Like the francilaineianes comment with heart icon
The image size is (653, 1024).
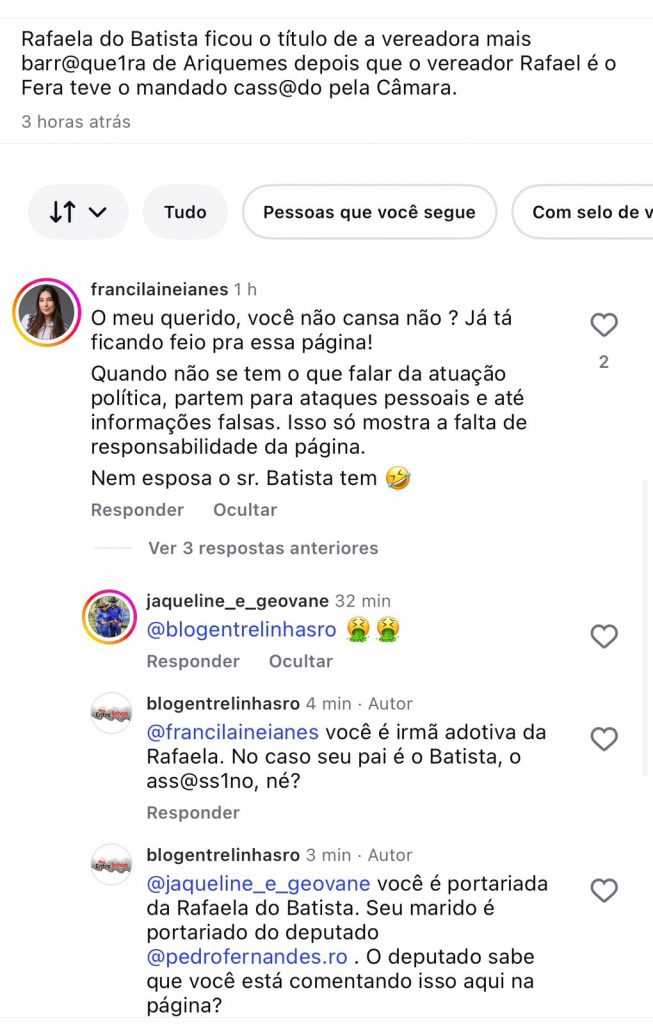coord(604,325)
